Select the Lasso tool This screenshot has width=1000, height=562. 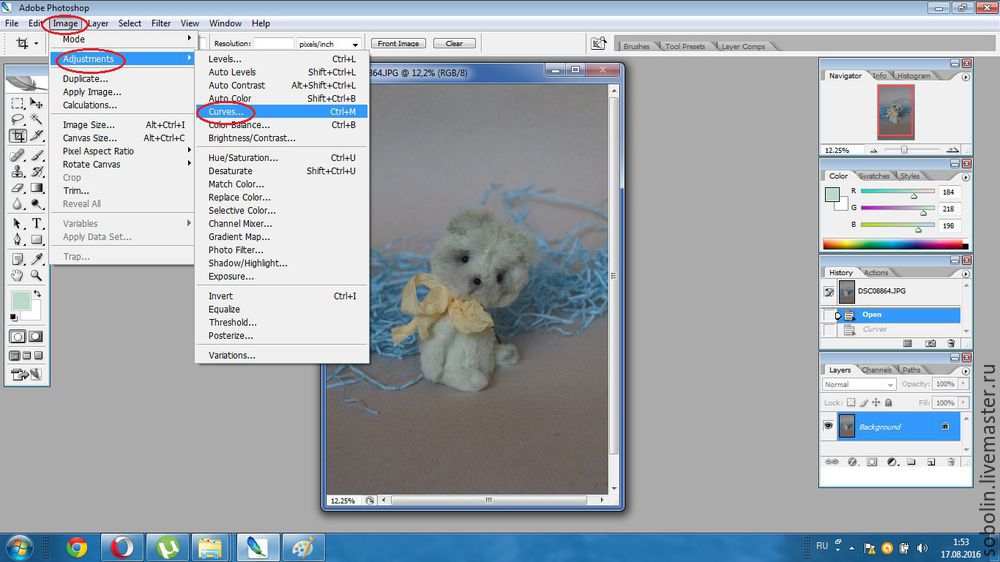click(x=17, y=119)
